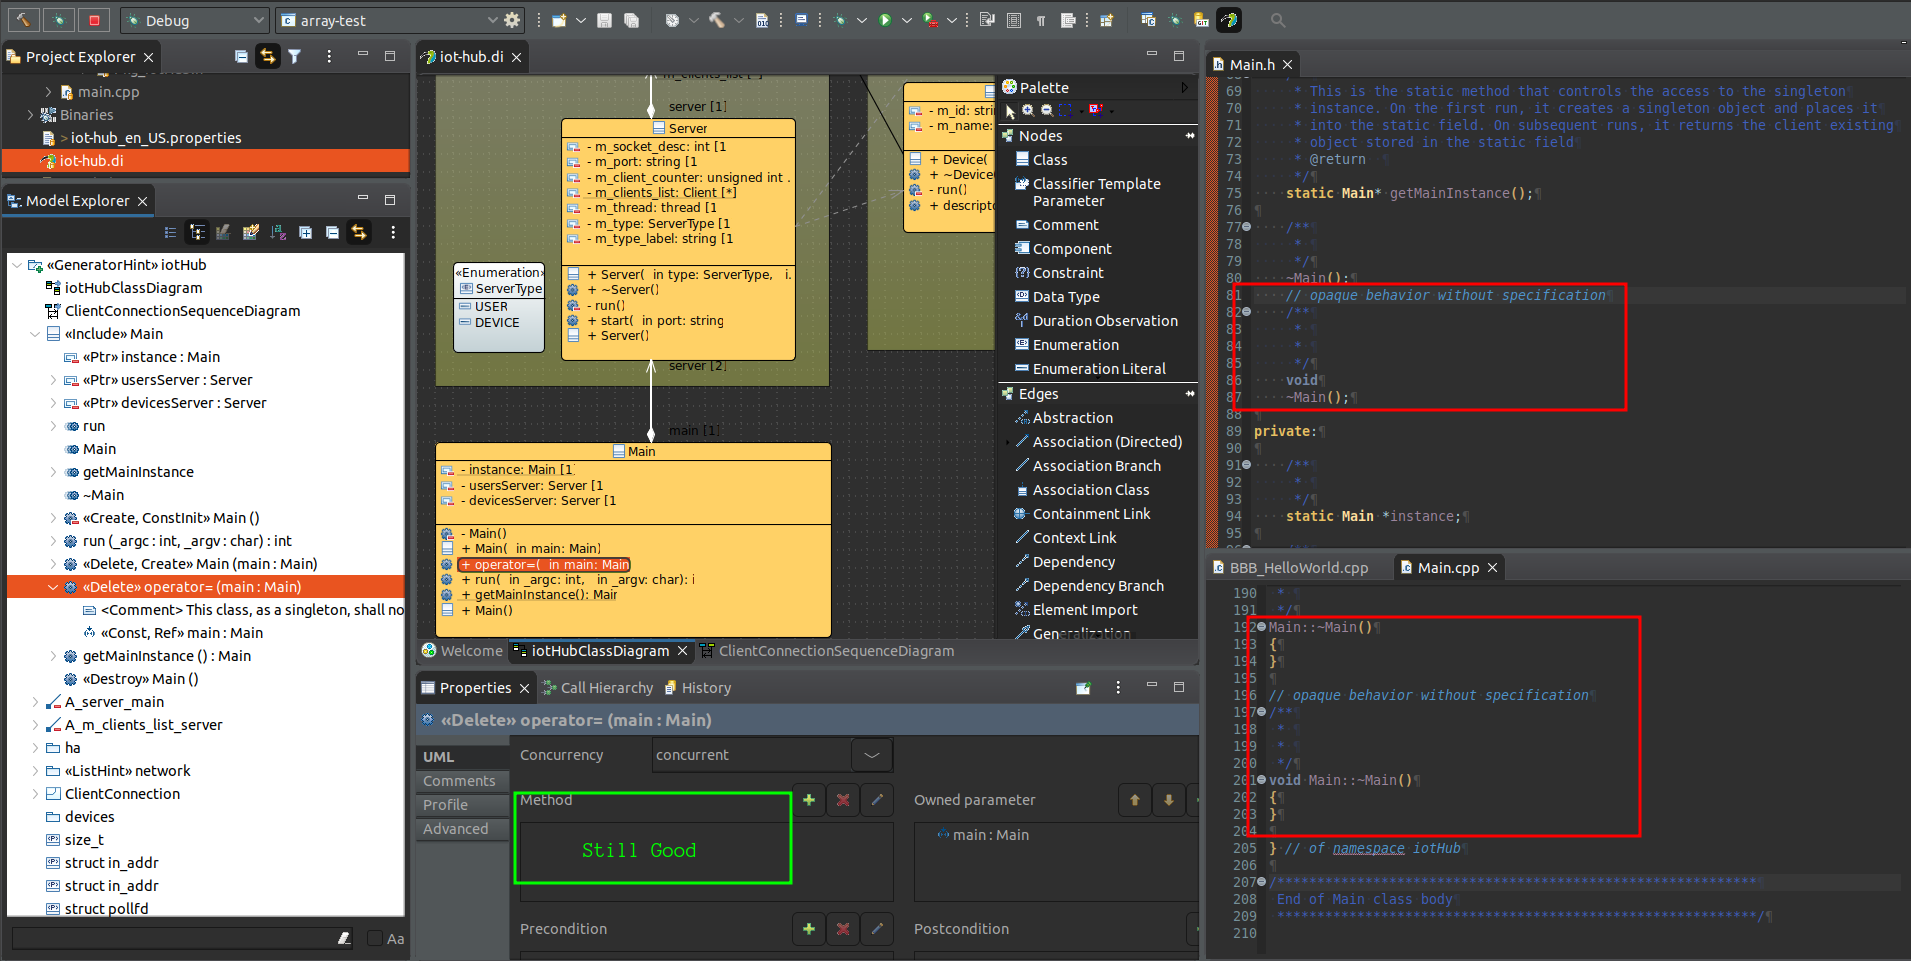Select Dependency edge in Palette

(x=1073, y=562)
